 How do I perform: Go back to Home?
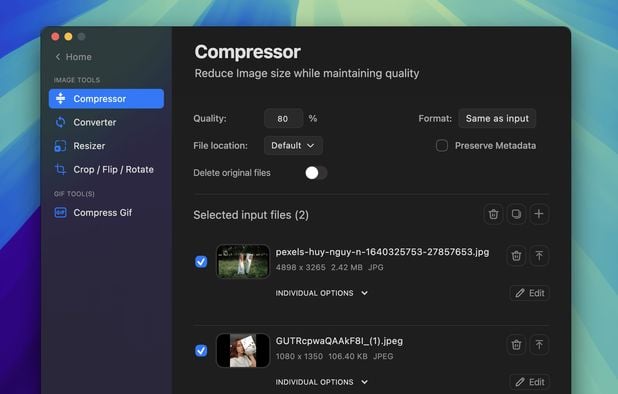tap(73, 57)
